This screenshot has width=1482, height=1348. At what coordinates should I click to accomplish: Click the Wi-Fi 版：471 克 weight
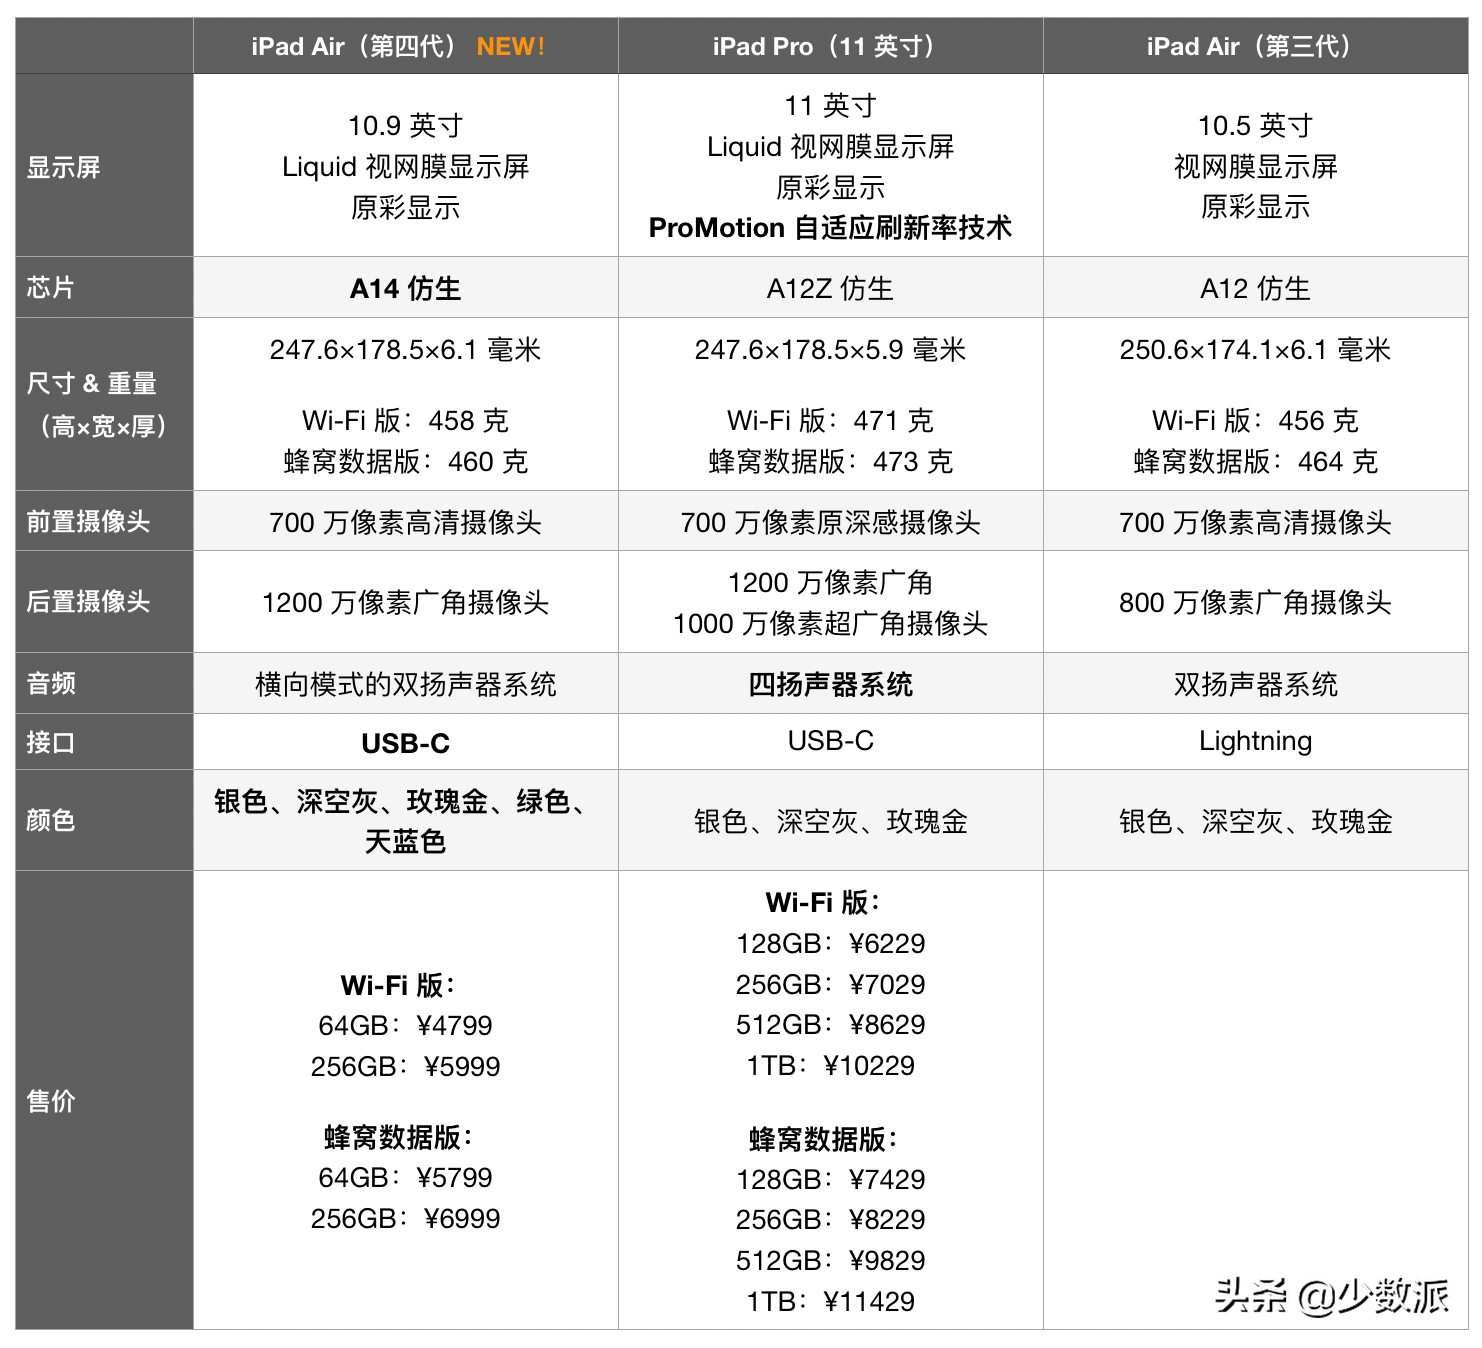pyautogui.click(x=830, y=421)
